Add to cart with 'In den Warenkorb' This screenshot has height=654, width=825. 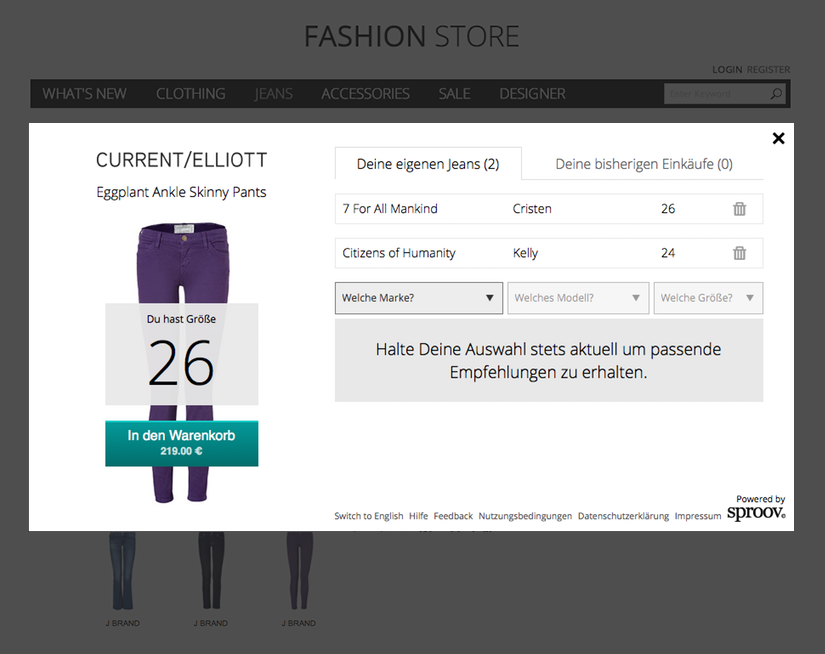(x=182, y=443)
